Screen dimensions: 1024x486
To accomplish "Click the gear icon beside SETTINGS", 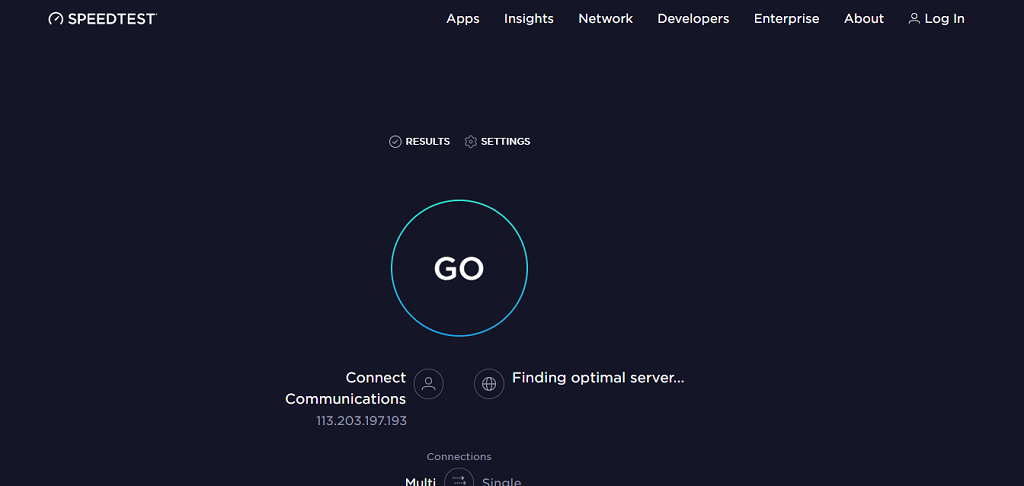I will click(x=471, y=142).
